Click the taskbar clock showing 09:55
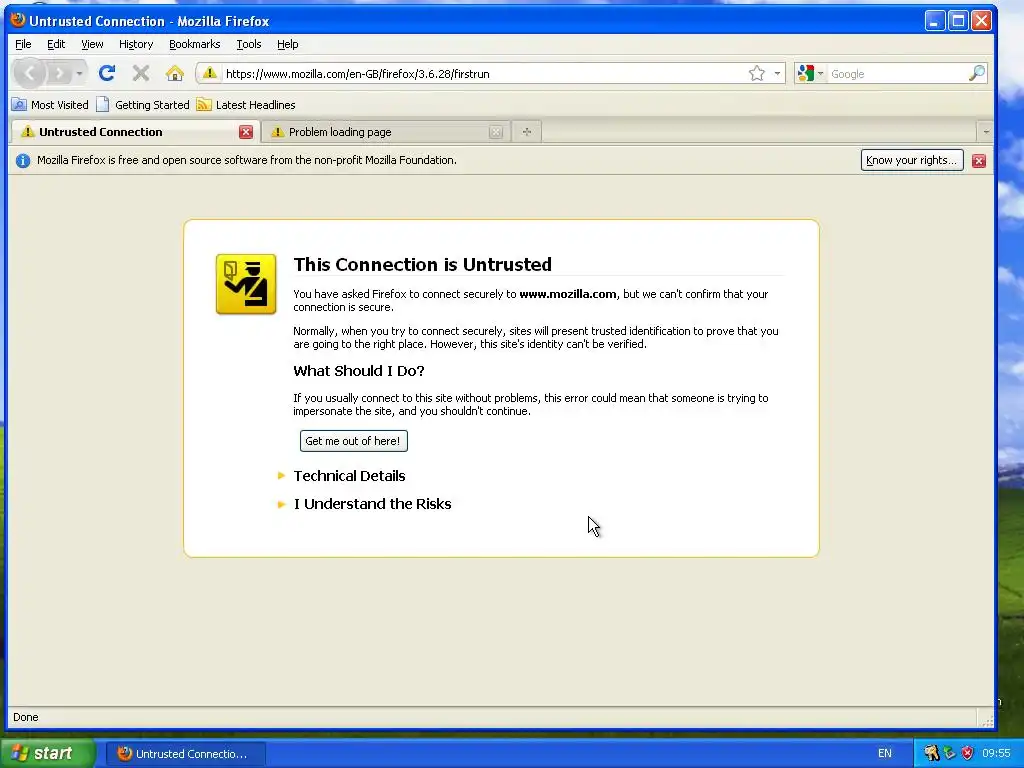Image resolution: width=1024 pixels, height=768 pixels. click(996, 754)
